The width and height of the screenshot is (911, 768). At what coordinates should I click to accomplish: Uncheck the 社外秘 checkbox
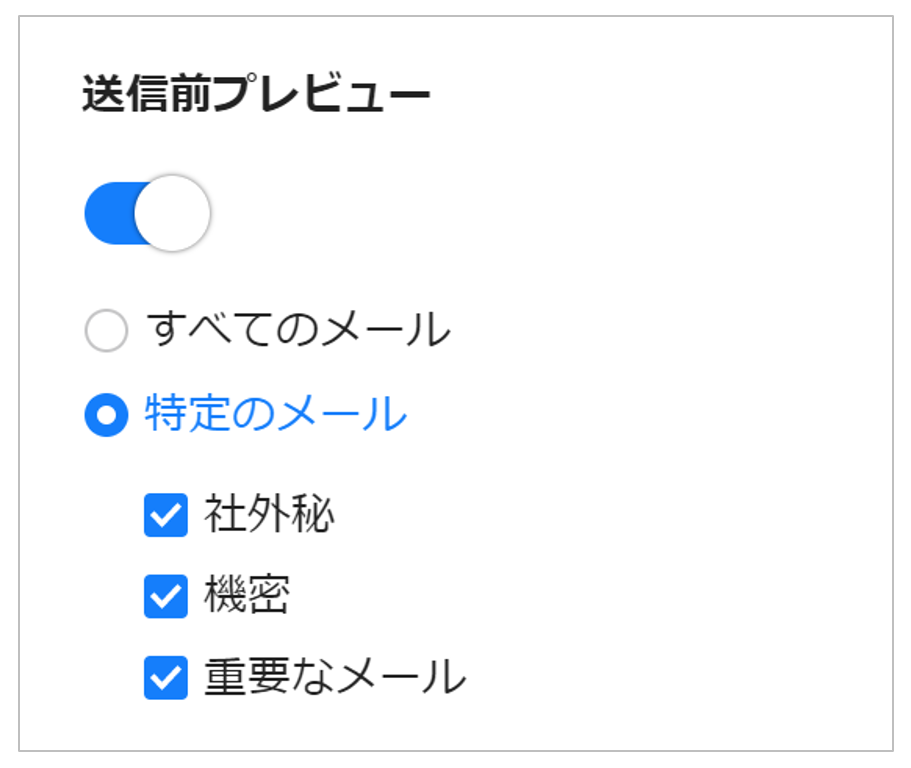(x=166, y=515)
